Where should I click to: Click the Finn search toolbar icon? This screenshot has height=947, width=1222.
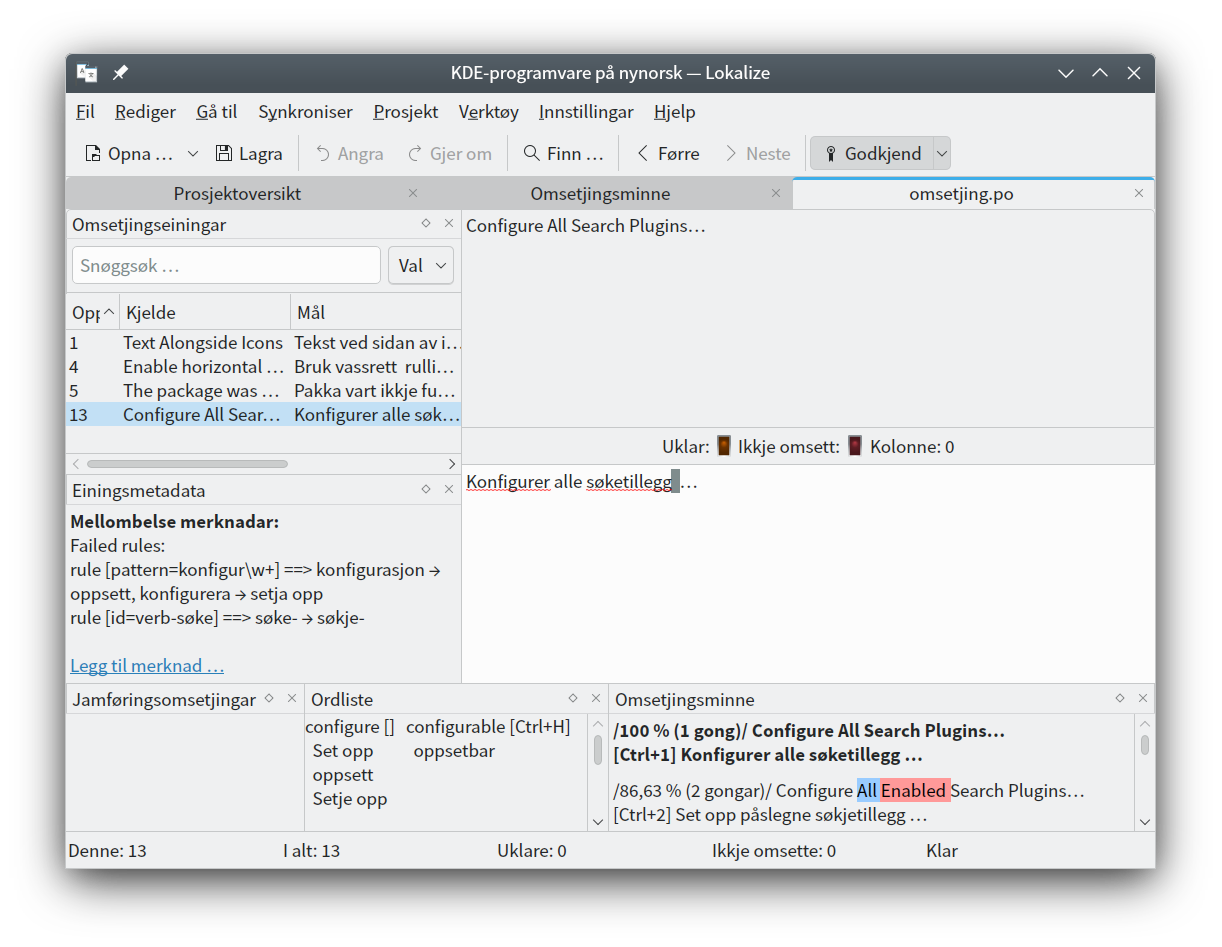pos(532,154)
